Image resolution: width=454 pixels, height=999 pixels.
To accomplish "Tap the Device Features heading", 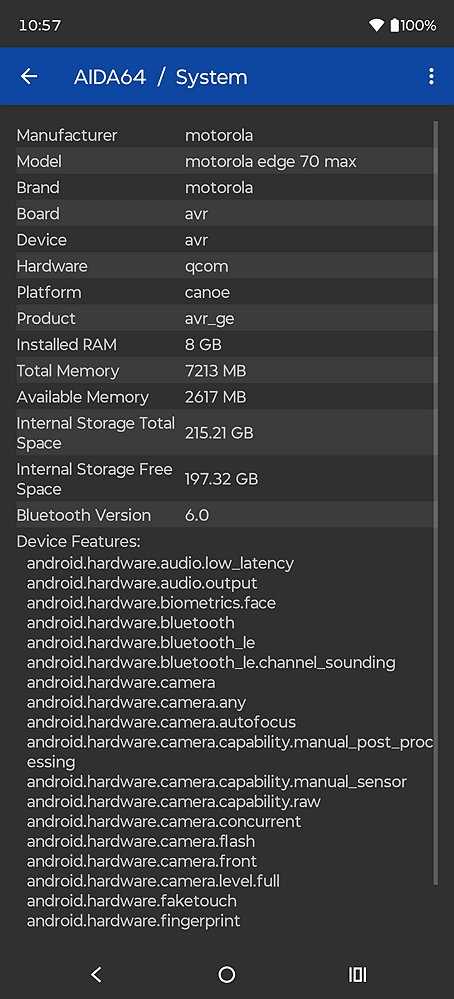I will click(x=78, y=542).
